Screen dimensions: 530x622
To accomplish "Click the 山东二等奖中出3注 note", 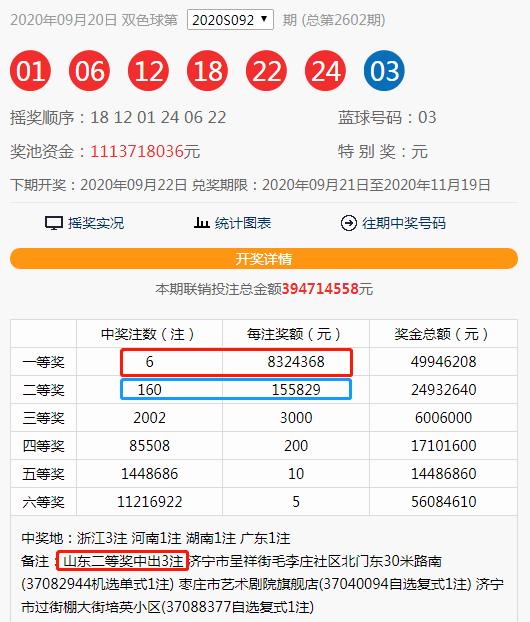I will pos(122,561).
